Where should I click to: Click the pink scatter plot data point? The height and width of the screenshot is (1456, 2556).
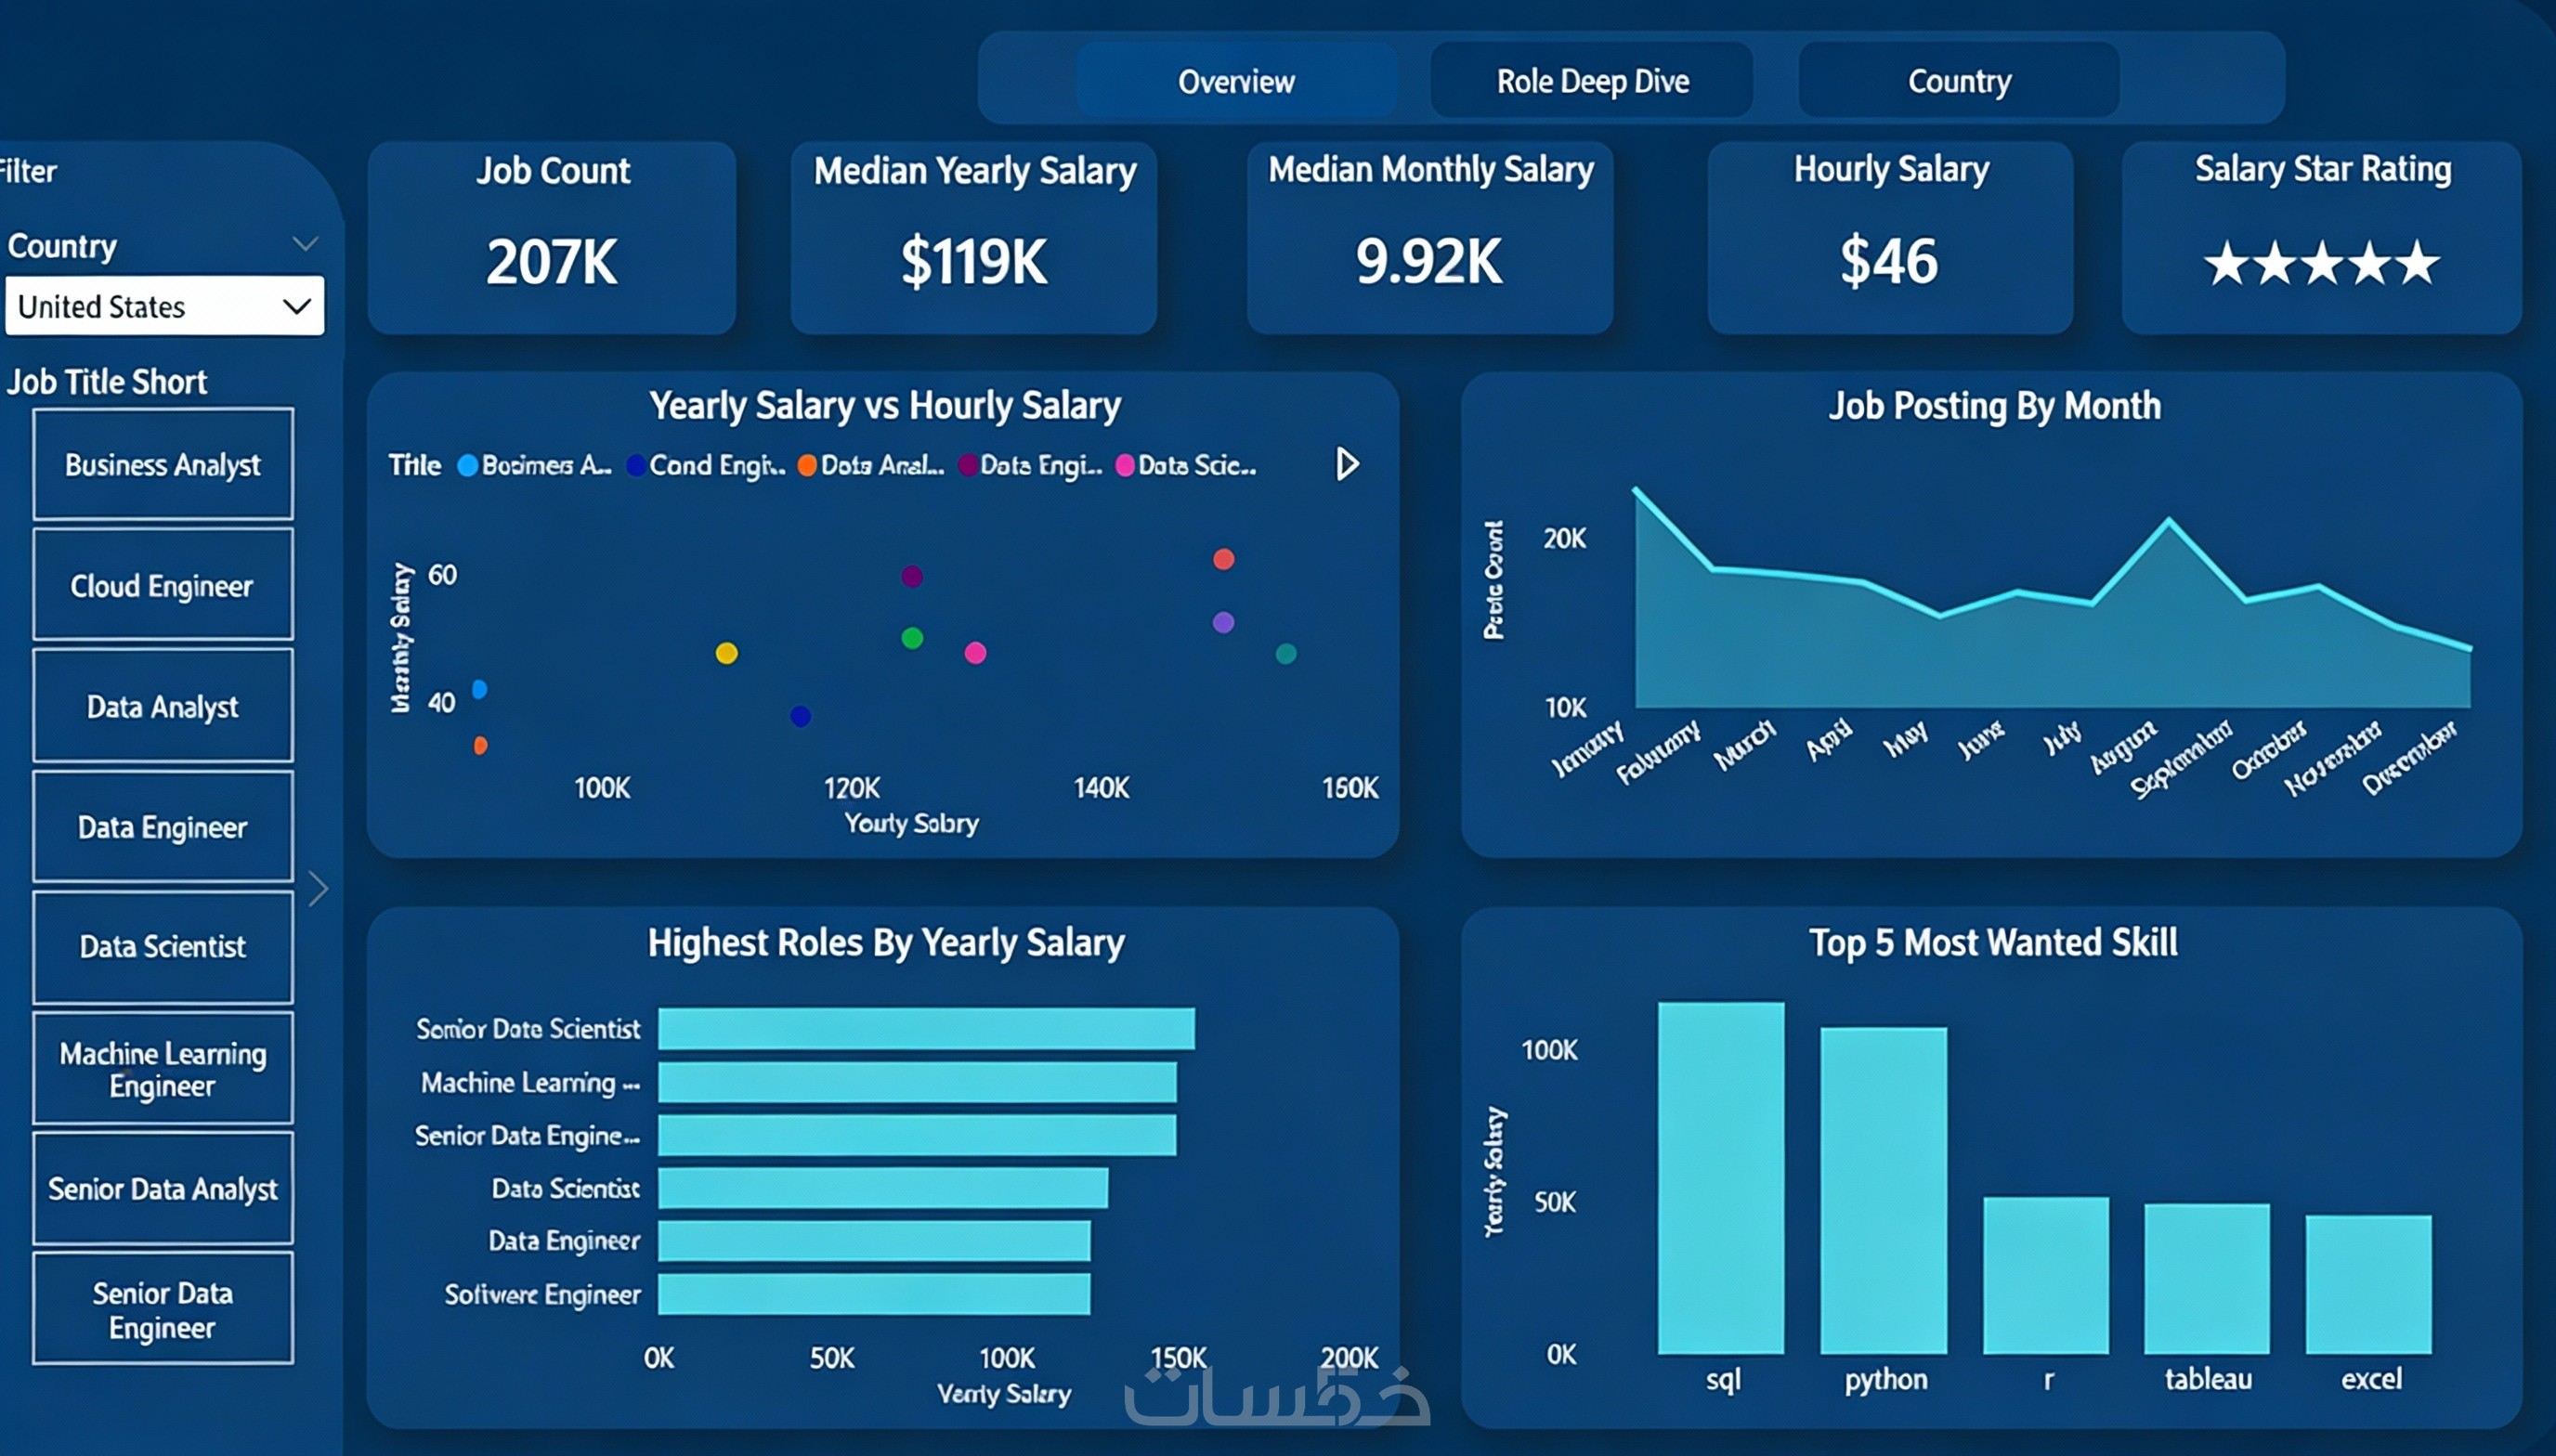pyautogui.click(x=975, y=654)
